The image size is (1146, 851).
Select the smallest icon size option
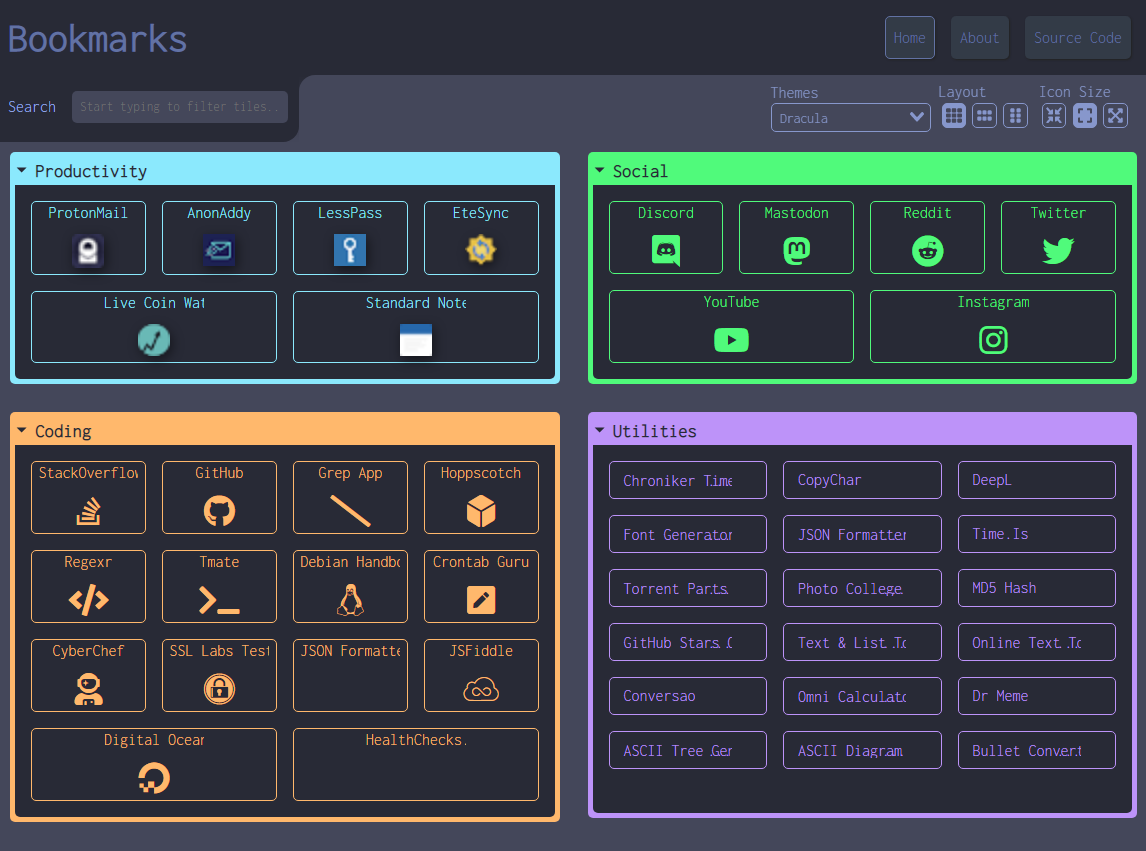pyautogui.click(x=1054, y=116)
